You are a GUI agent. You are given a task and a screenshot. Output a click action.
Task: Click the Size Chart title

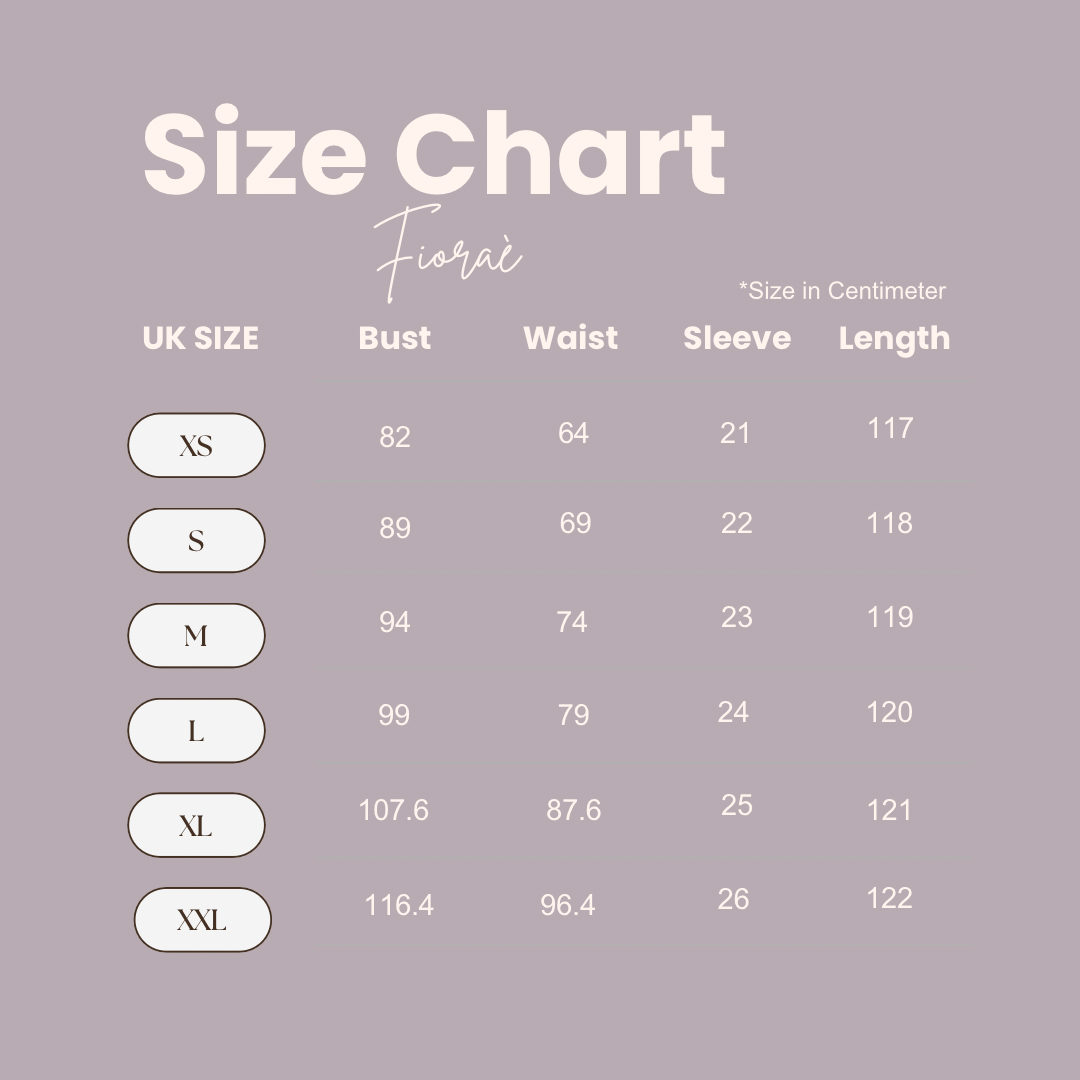tap(434, 152)
